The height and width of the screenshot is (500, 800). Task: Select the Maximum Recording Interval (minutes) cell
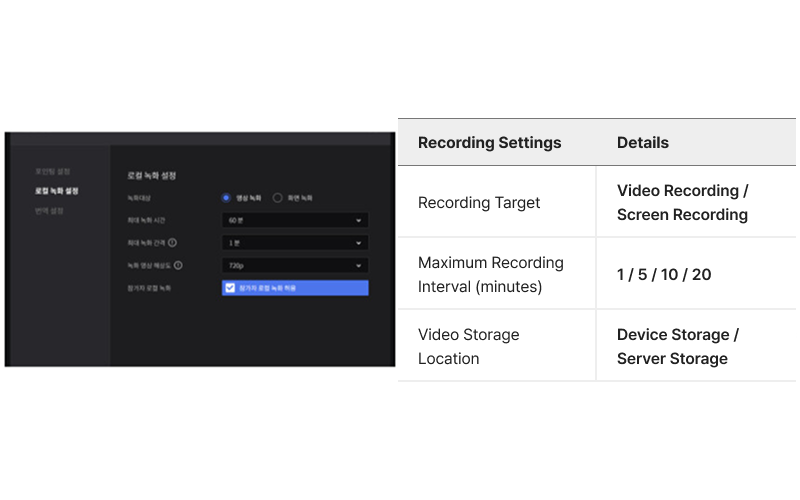tap(490, 274)
